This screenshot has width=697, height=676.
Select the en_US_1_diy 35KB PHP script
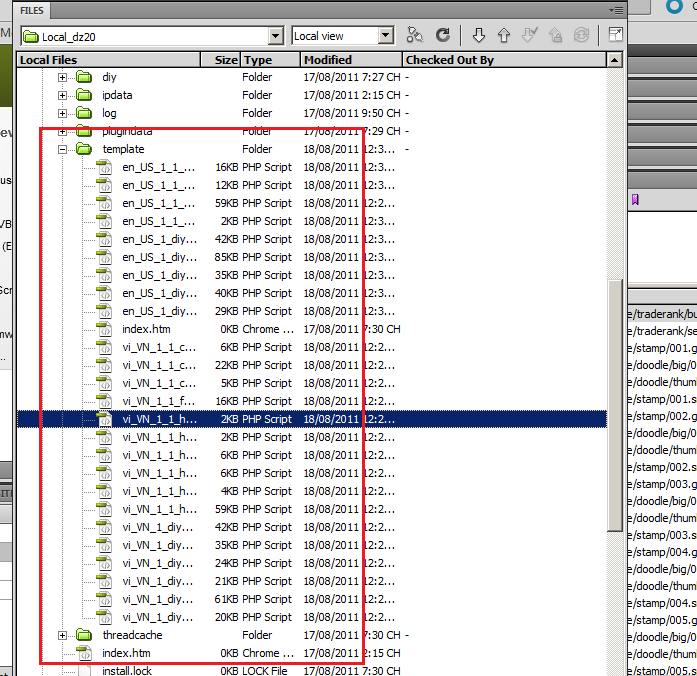(160, 275)
